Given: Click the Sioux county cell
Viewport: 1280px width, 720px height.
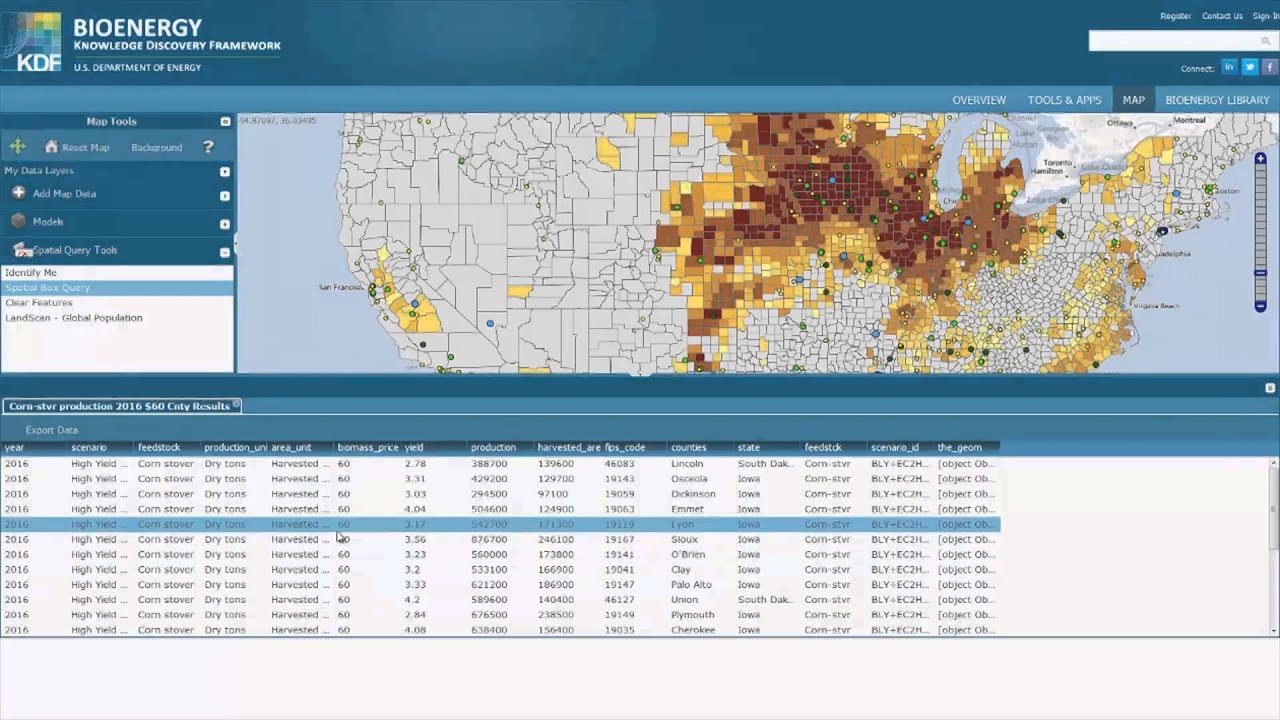Looking at the screenshot, I should (702, 539).
